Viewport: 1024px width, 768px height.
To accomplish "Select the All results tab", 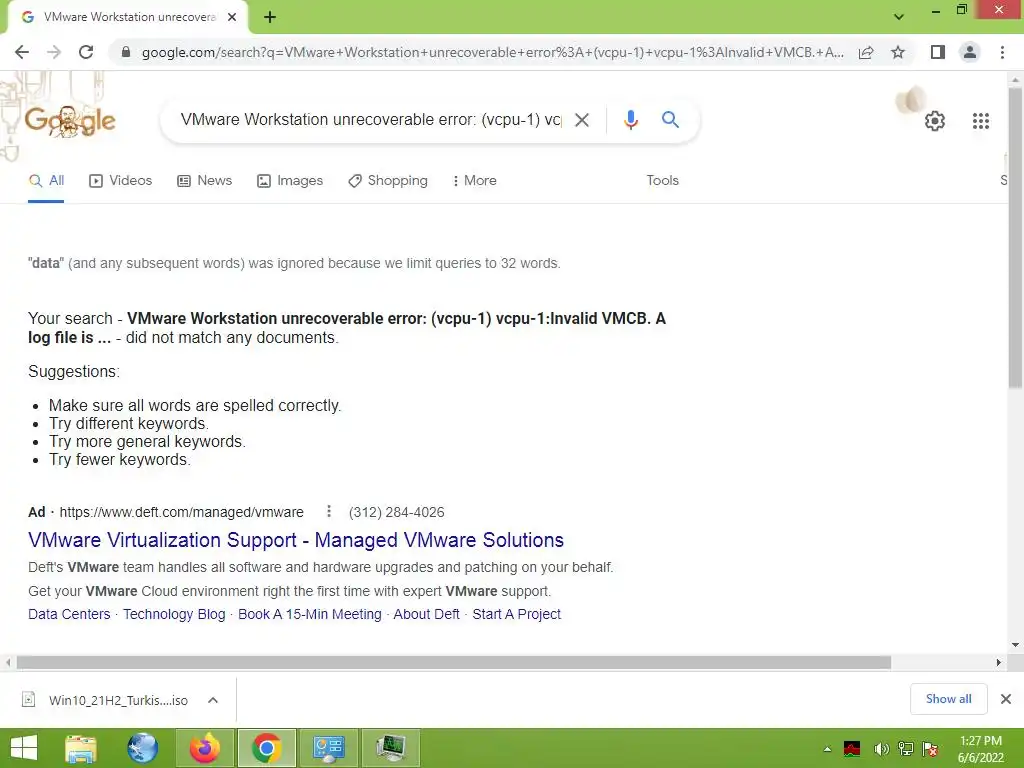I will tap(46, 181).
